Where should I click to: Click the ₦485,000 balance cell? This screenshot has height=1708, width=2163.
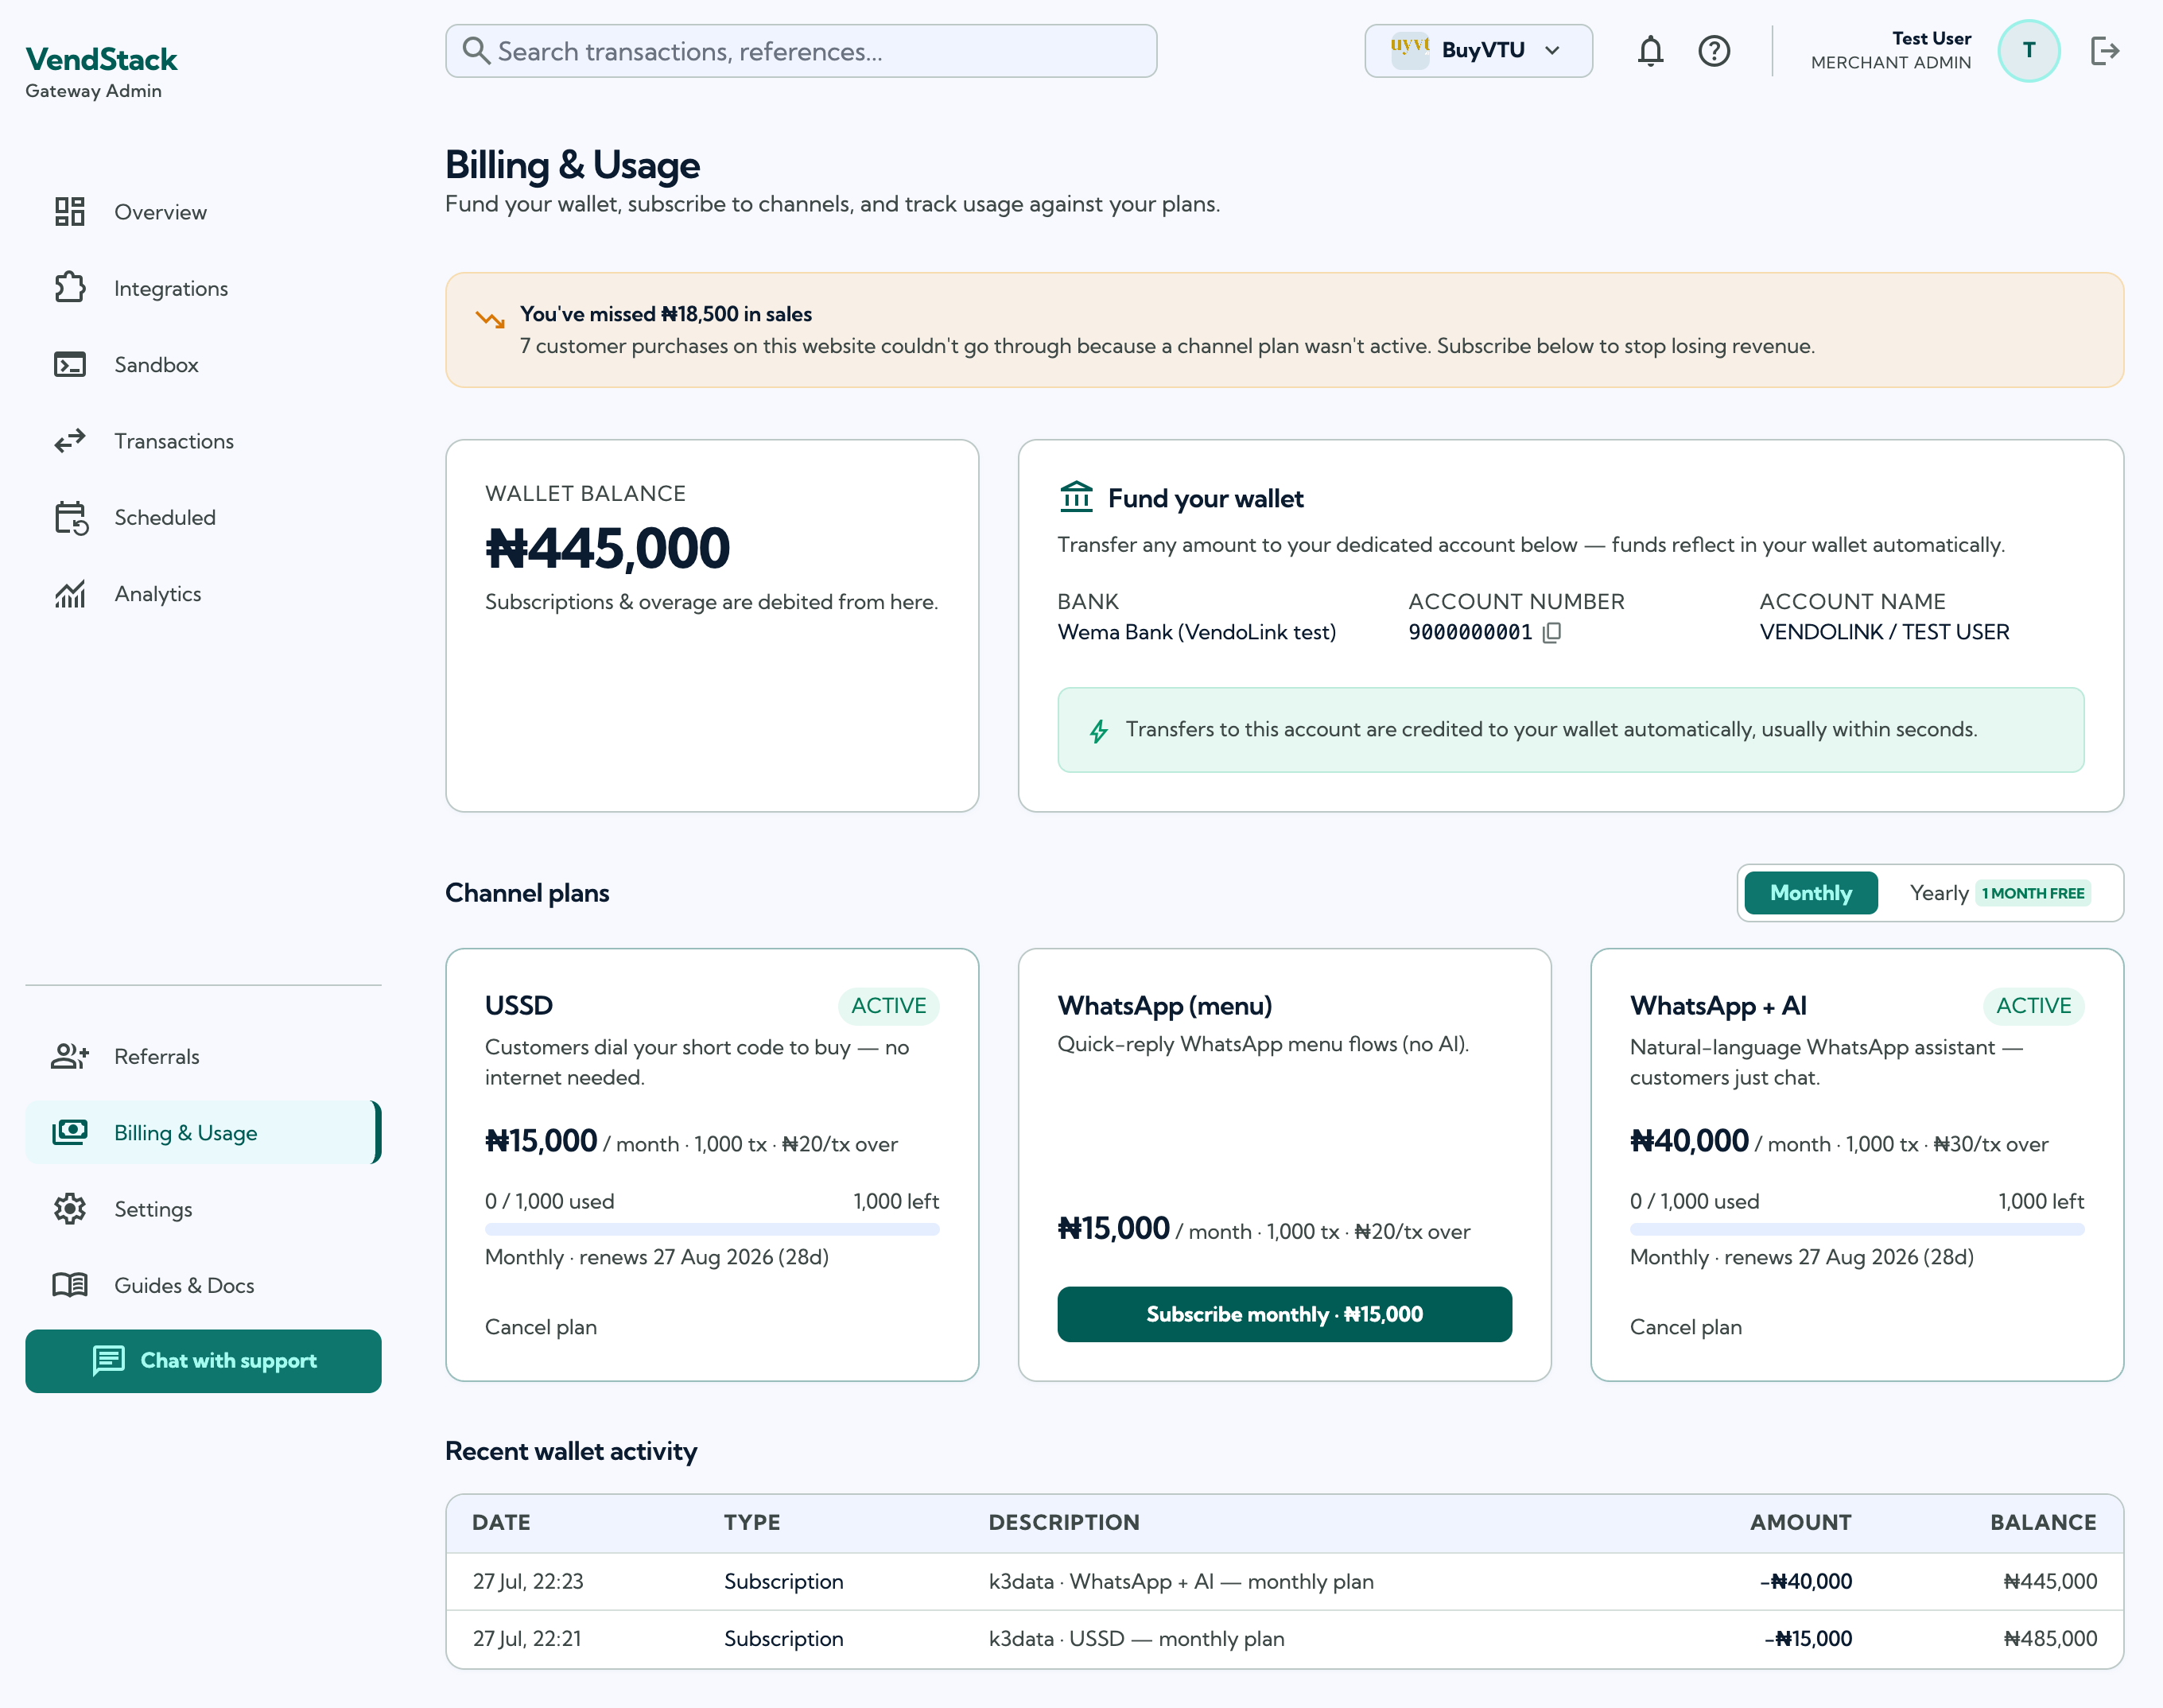click(x=2050, y=1639)
